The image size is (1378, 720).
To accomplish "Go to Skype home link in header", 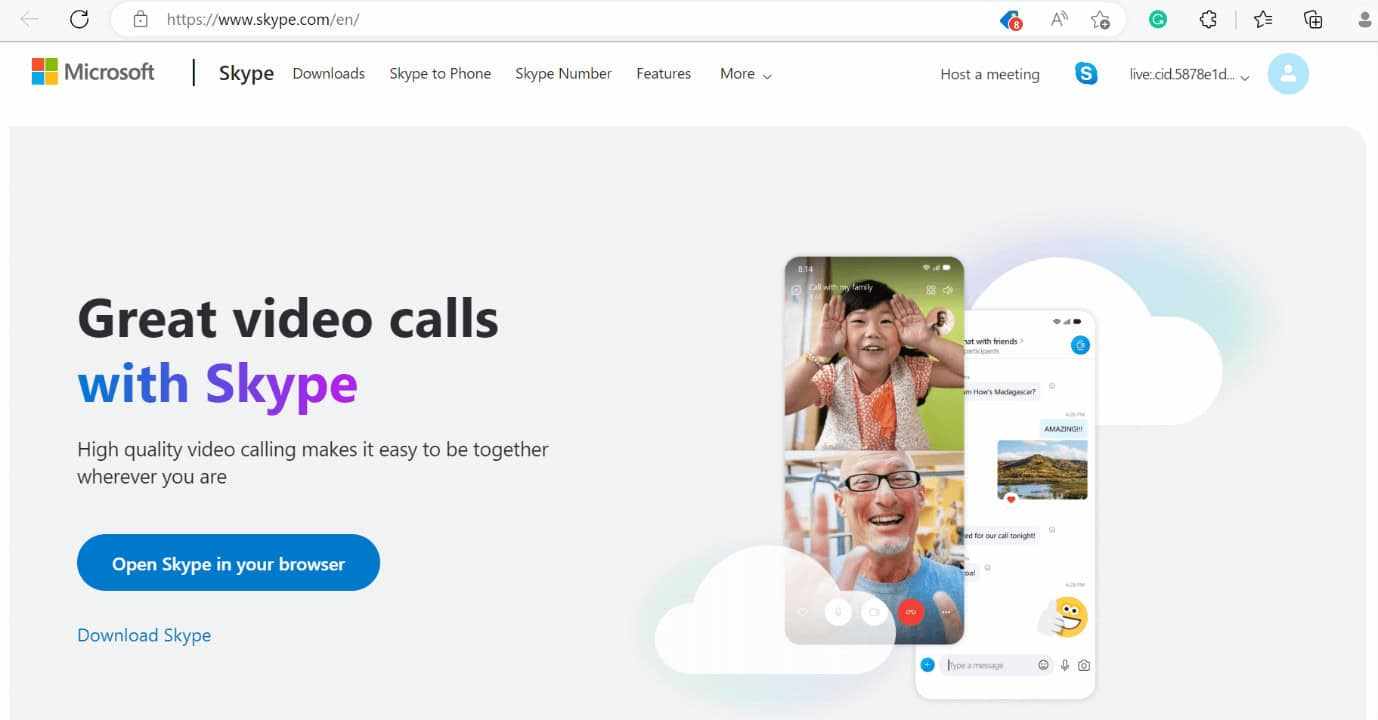I will click(246, 73).
